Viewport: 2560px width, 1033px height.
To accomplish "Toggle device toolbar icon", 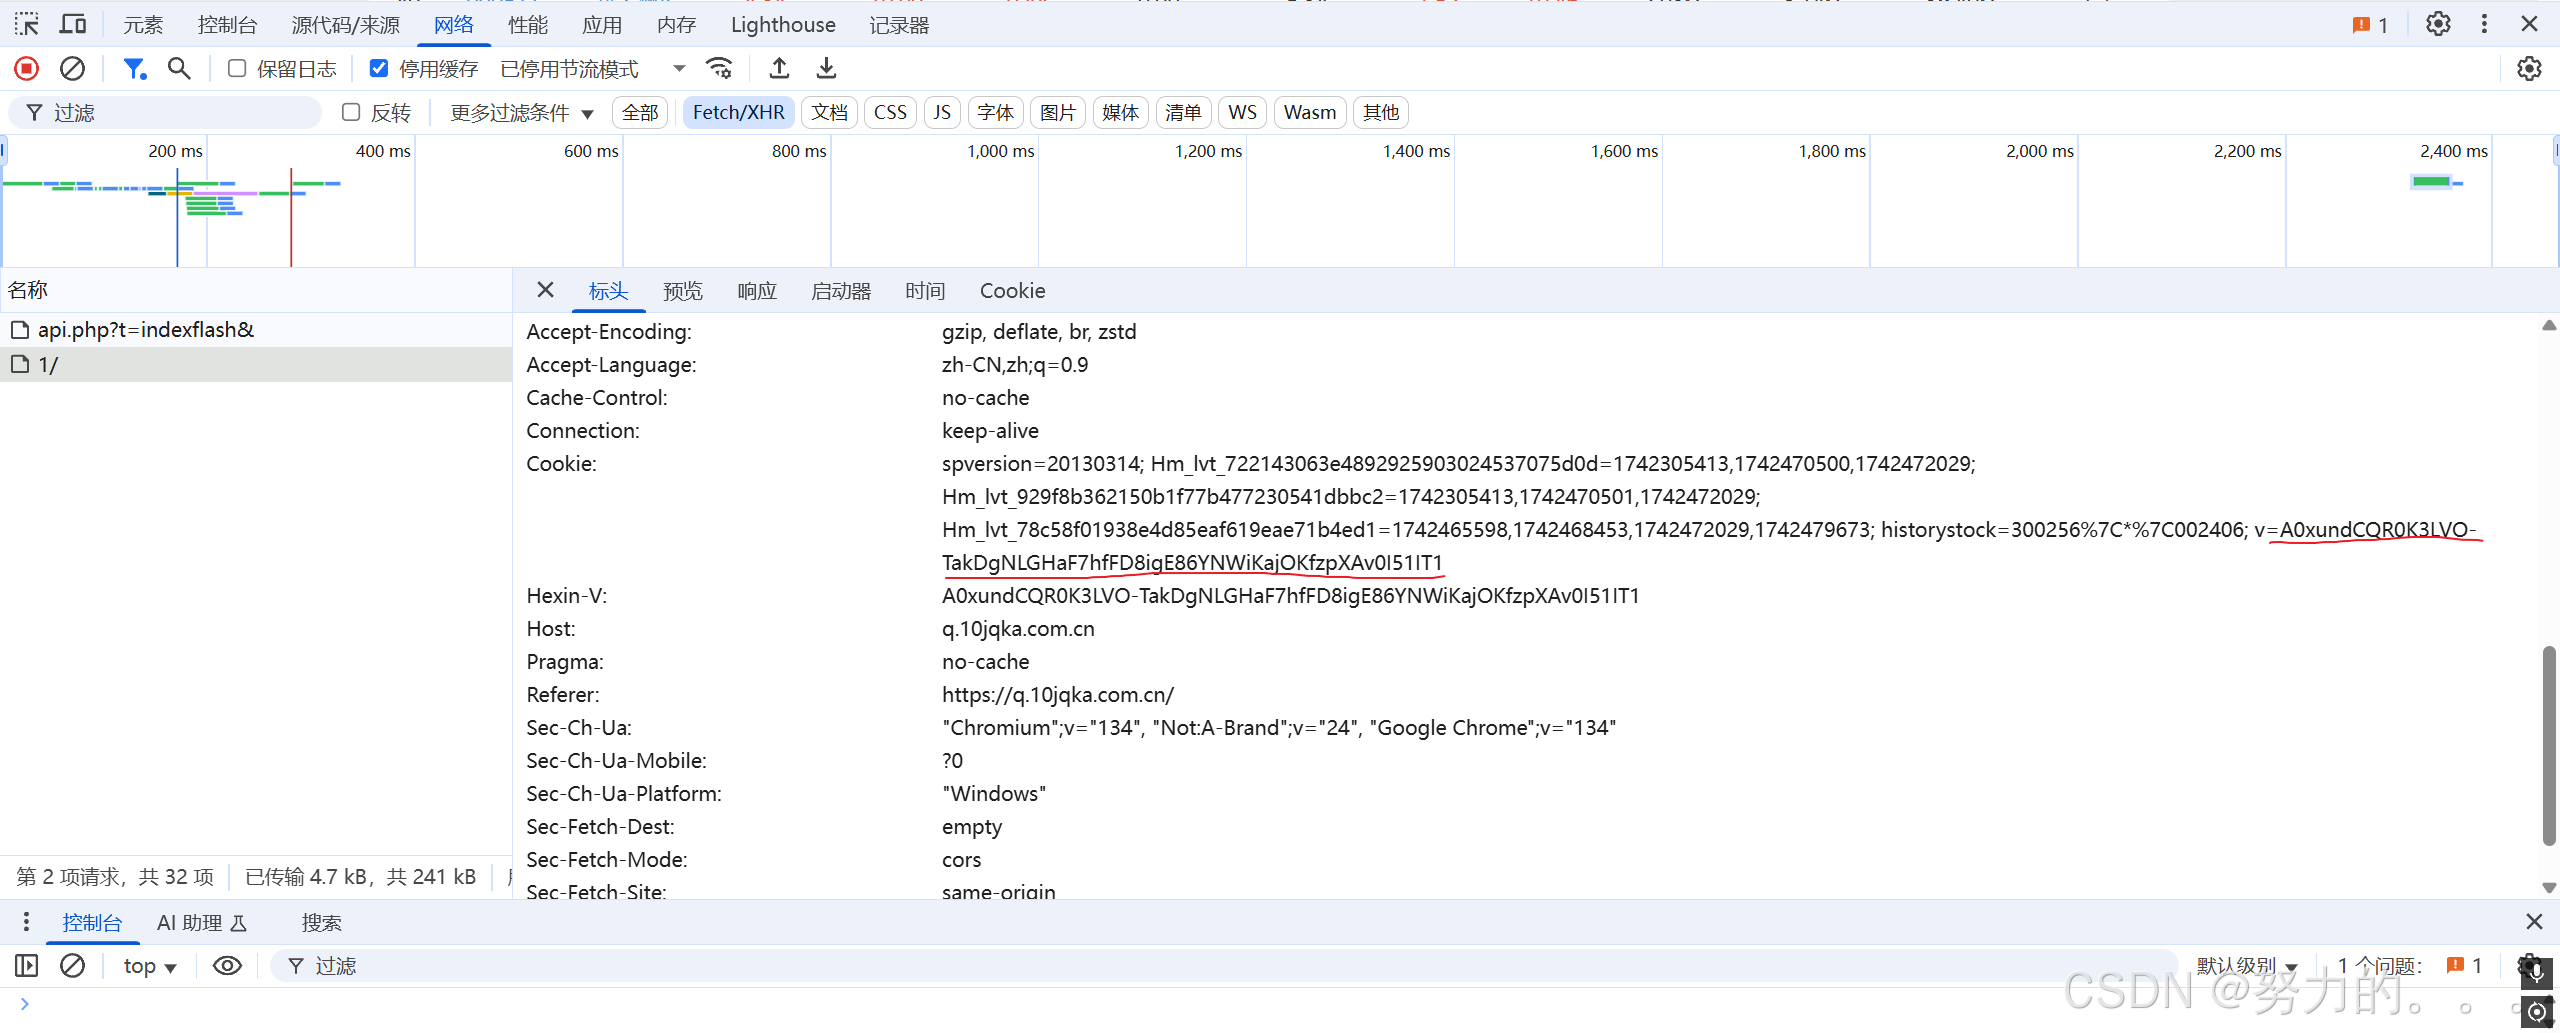I will pos(73,24).
